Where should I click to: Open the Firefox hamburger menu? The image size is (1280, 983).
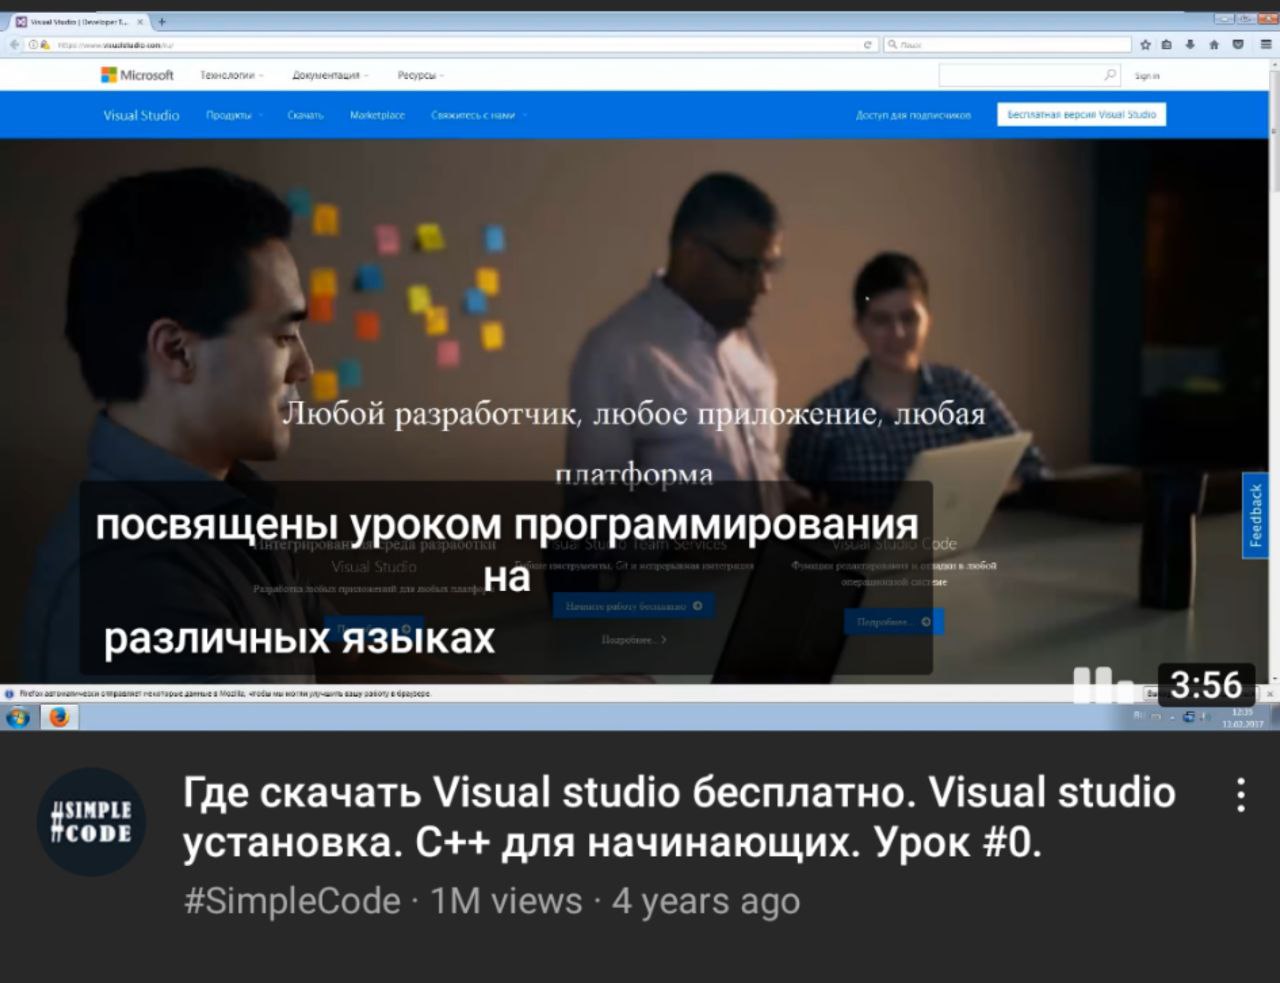tap(1265, 45)
